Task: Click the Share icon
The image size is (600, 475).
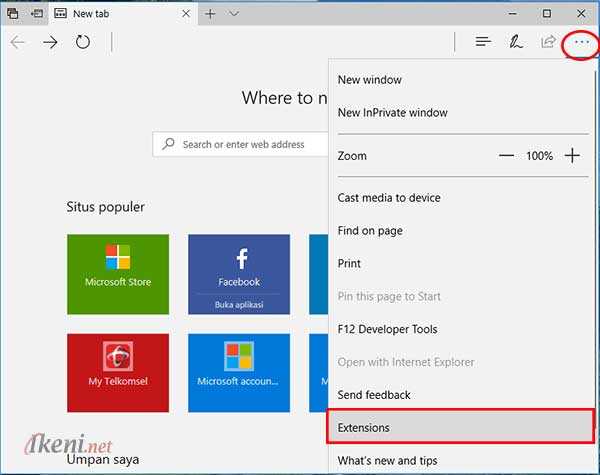Action: (548, 41)
